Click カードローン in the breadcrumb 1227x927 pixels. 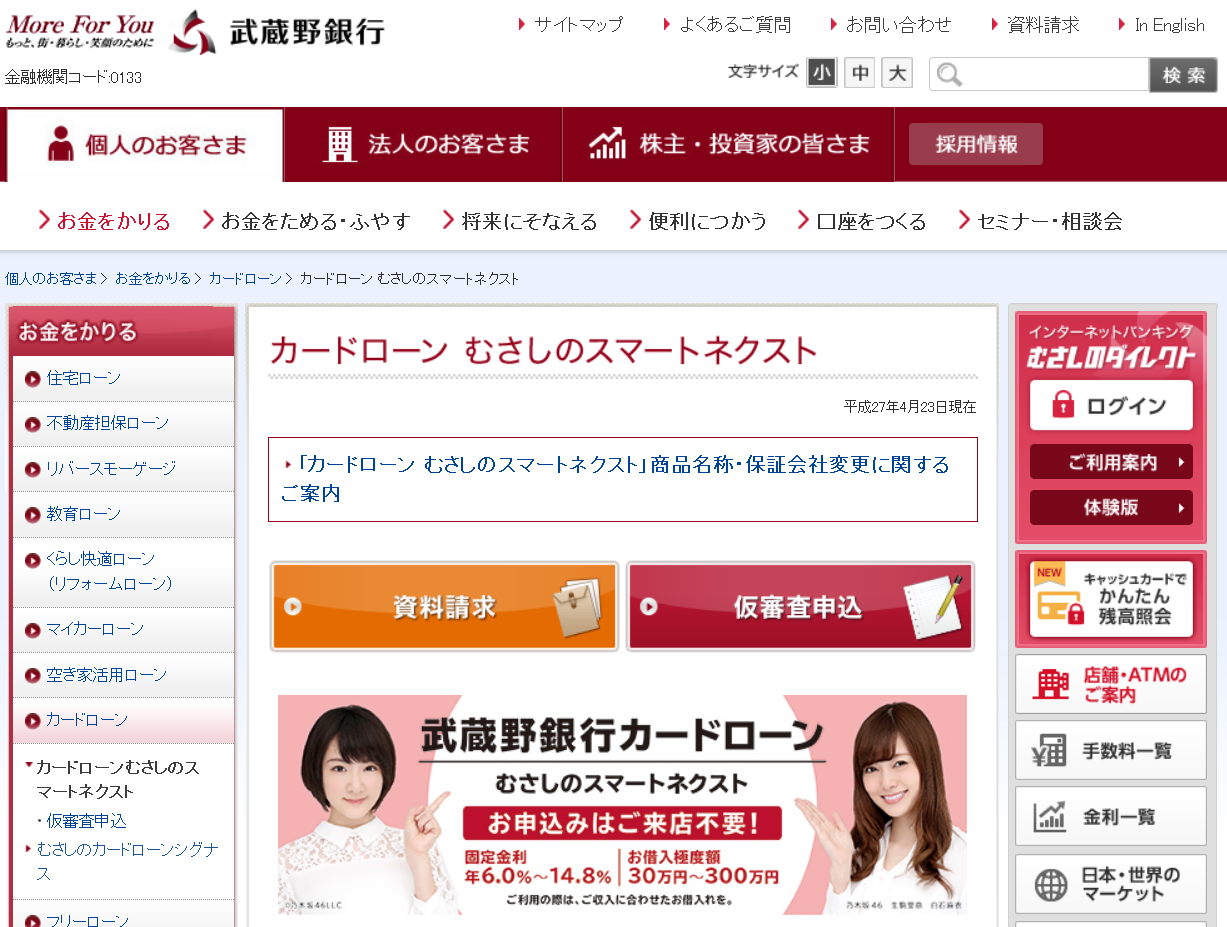tap(245, 278)
